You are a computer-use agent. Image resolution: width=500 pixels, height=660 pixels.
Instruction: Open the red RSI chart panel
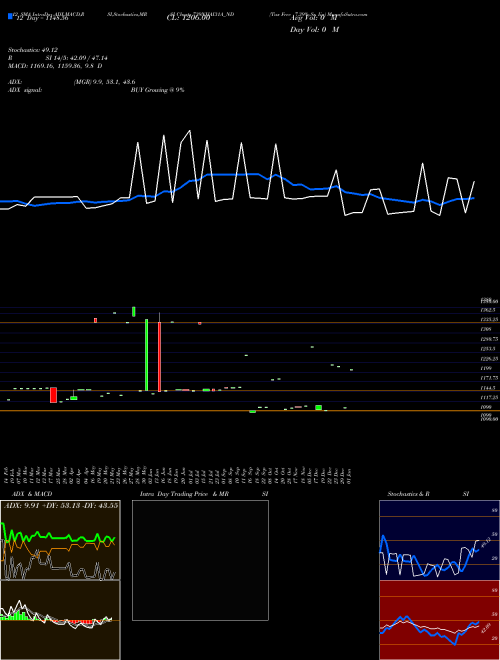[x=439, y=620]
